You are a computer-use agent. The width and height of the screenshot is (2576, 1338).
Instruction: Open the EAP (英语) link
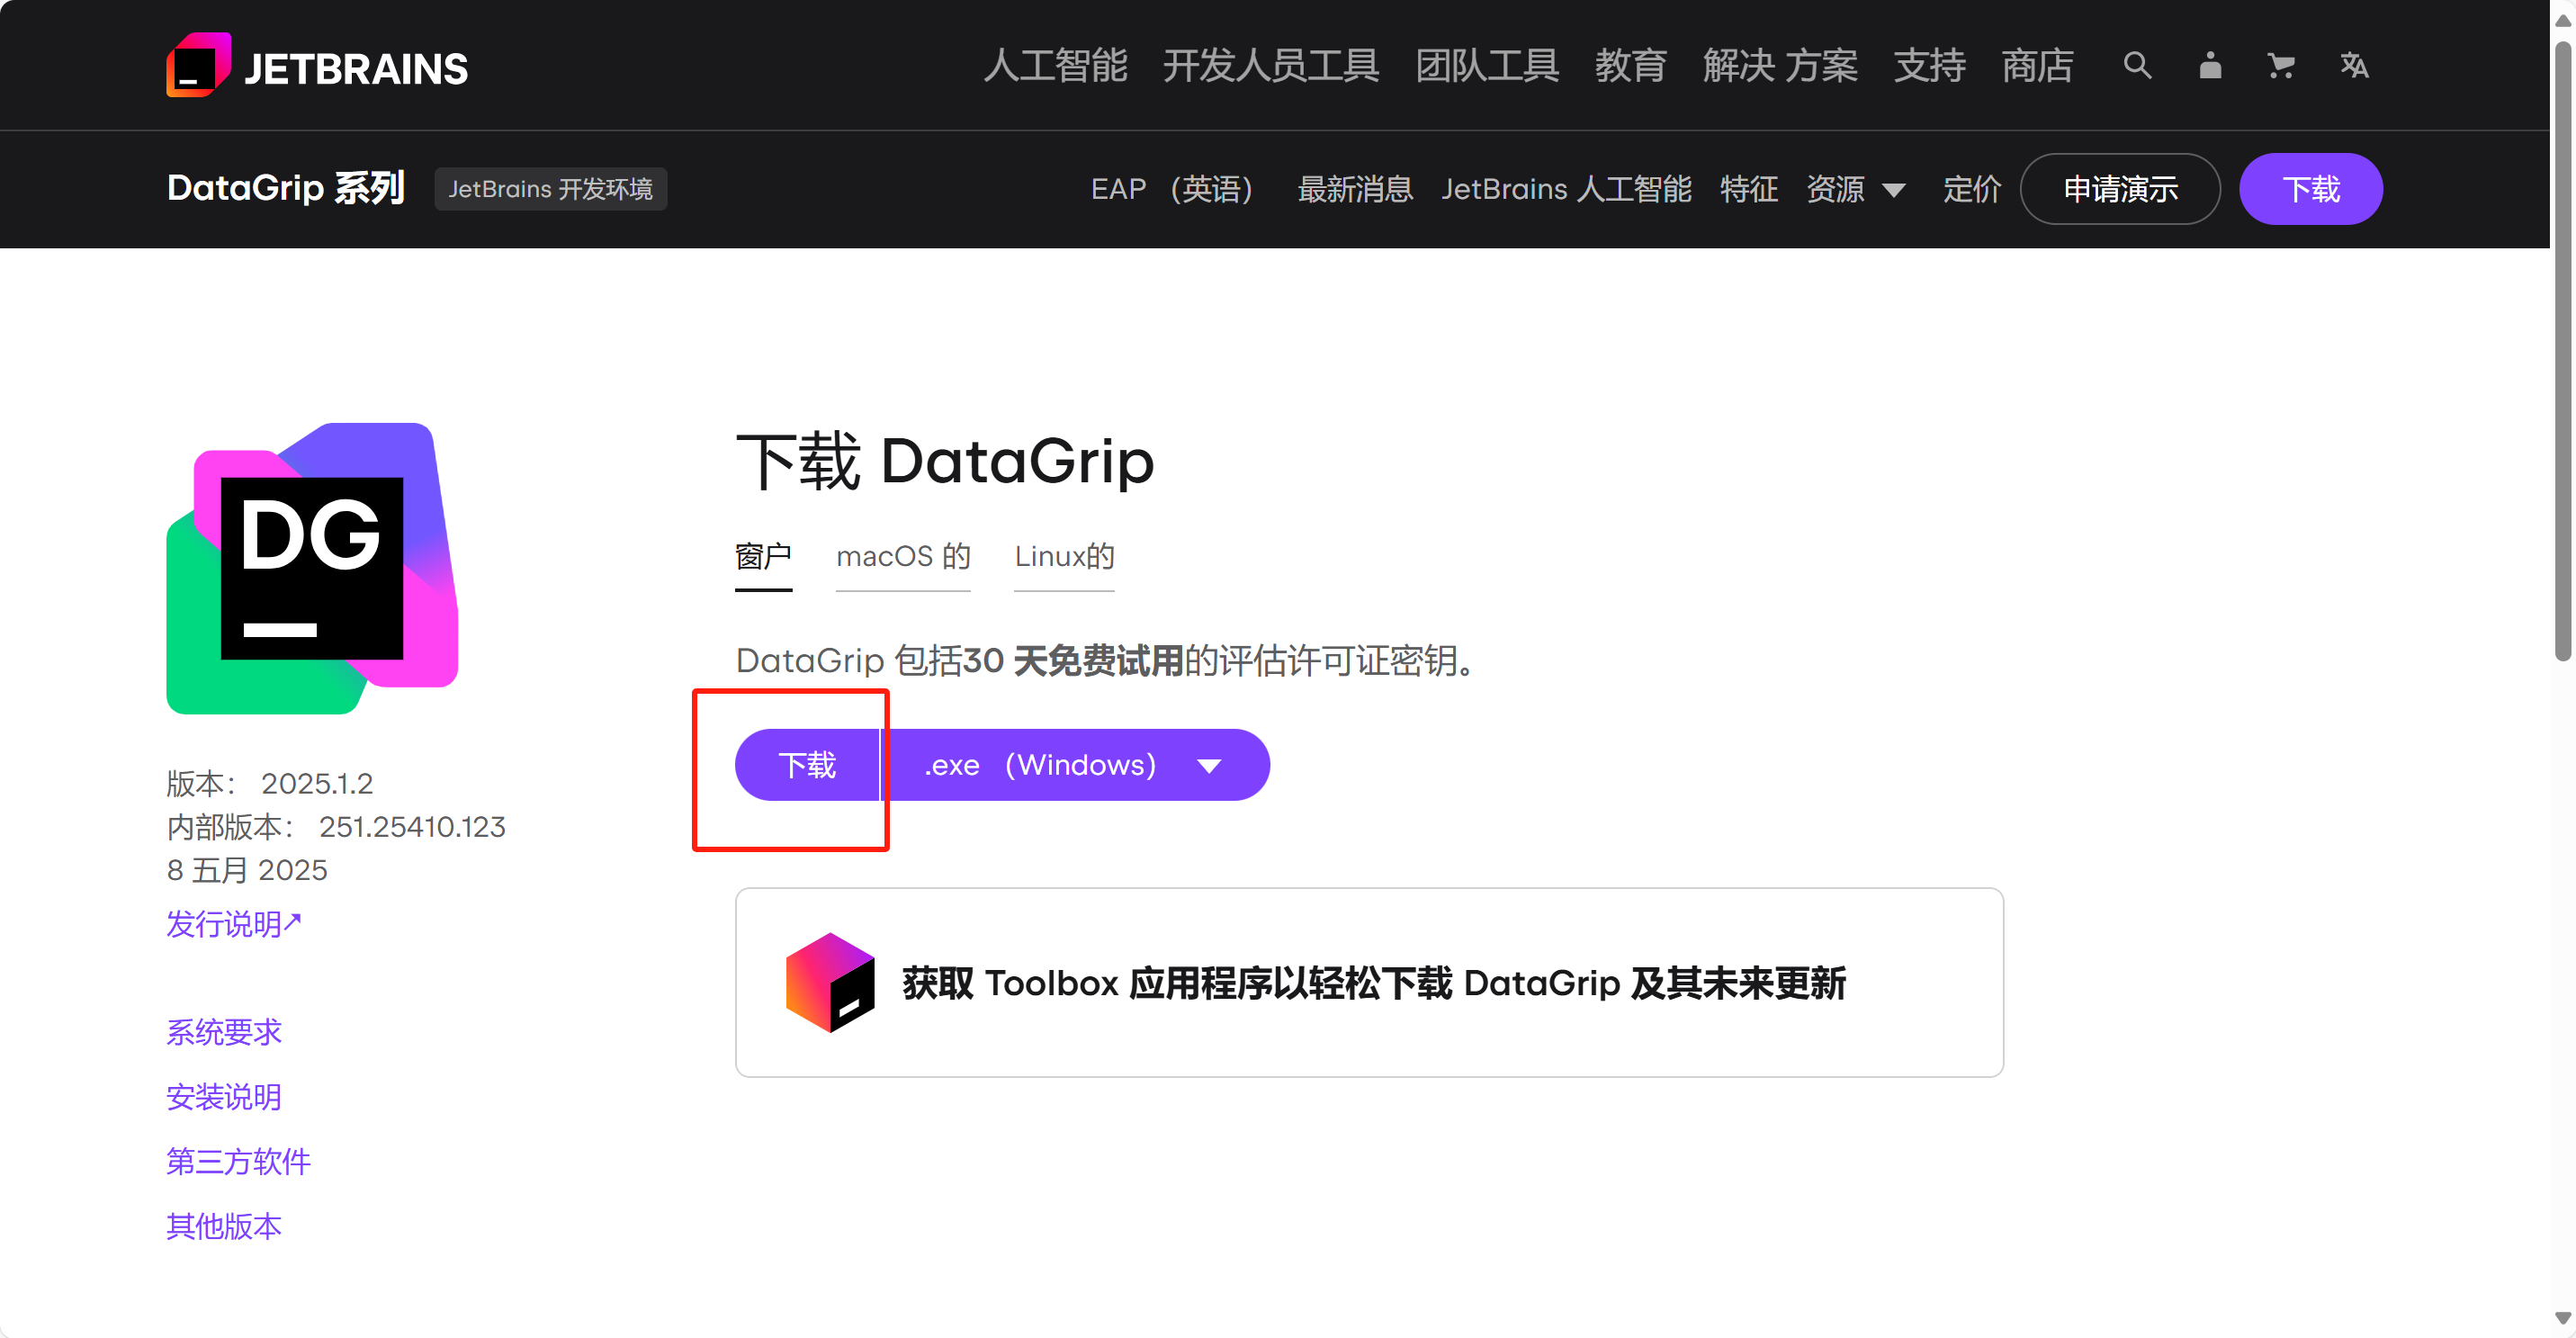(1172, 189)
